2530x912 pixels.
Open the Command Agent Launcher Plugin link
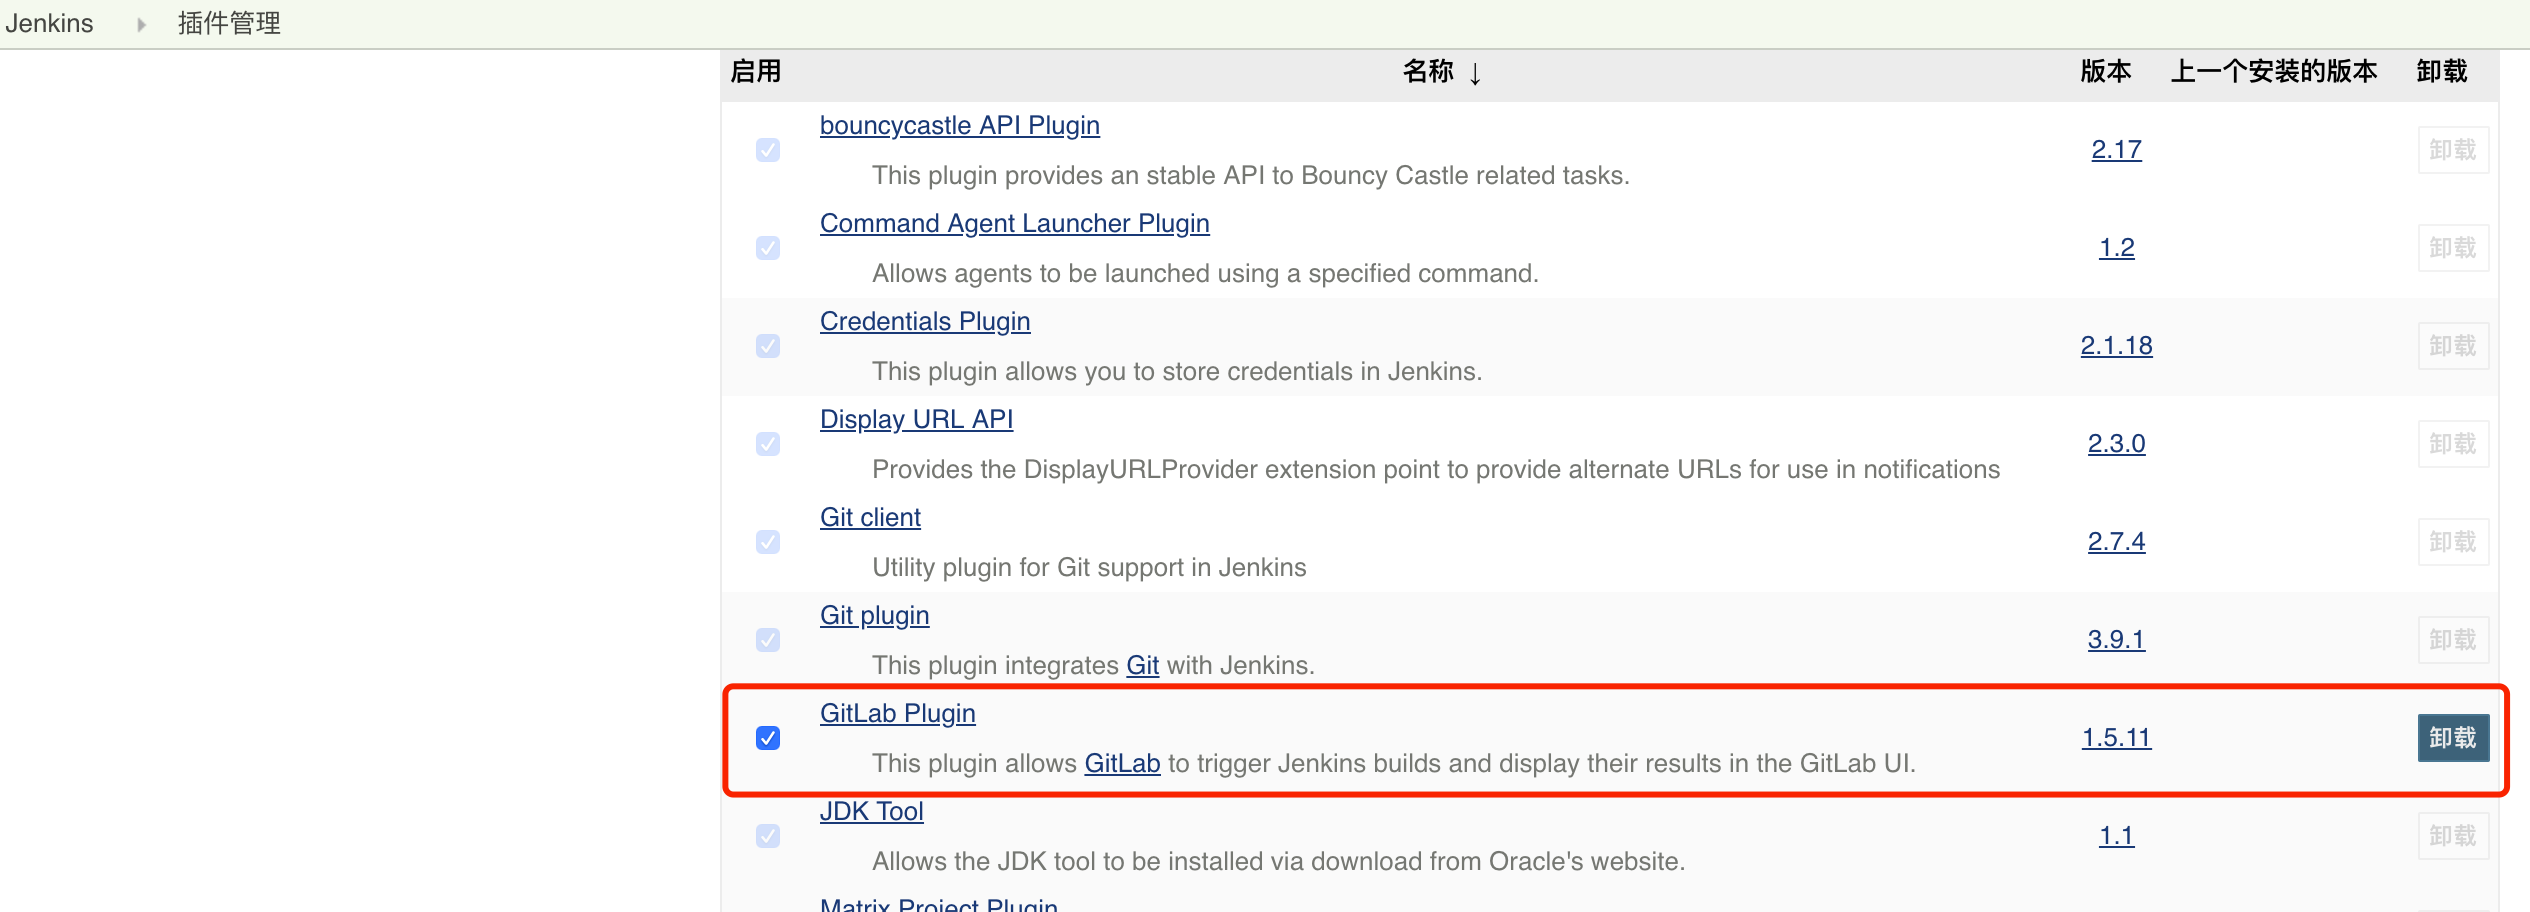[1014, 223]
